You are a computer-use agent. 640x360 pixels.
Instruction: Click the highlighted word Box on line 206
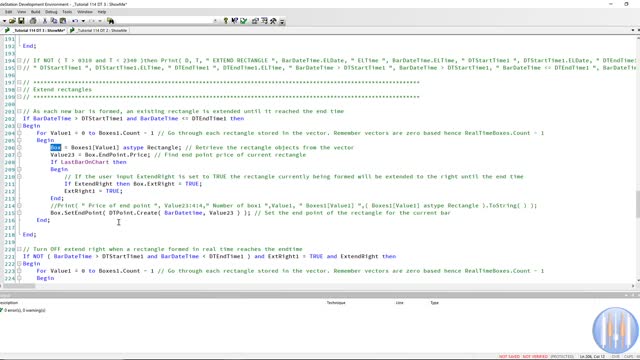click(x=56, y=147)
